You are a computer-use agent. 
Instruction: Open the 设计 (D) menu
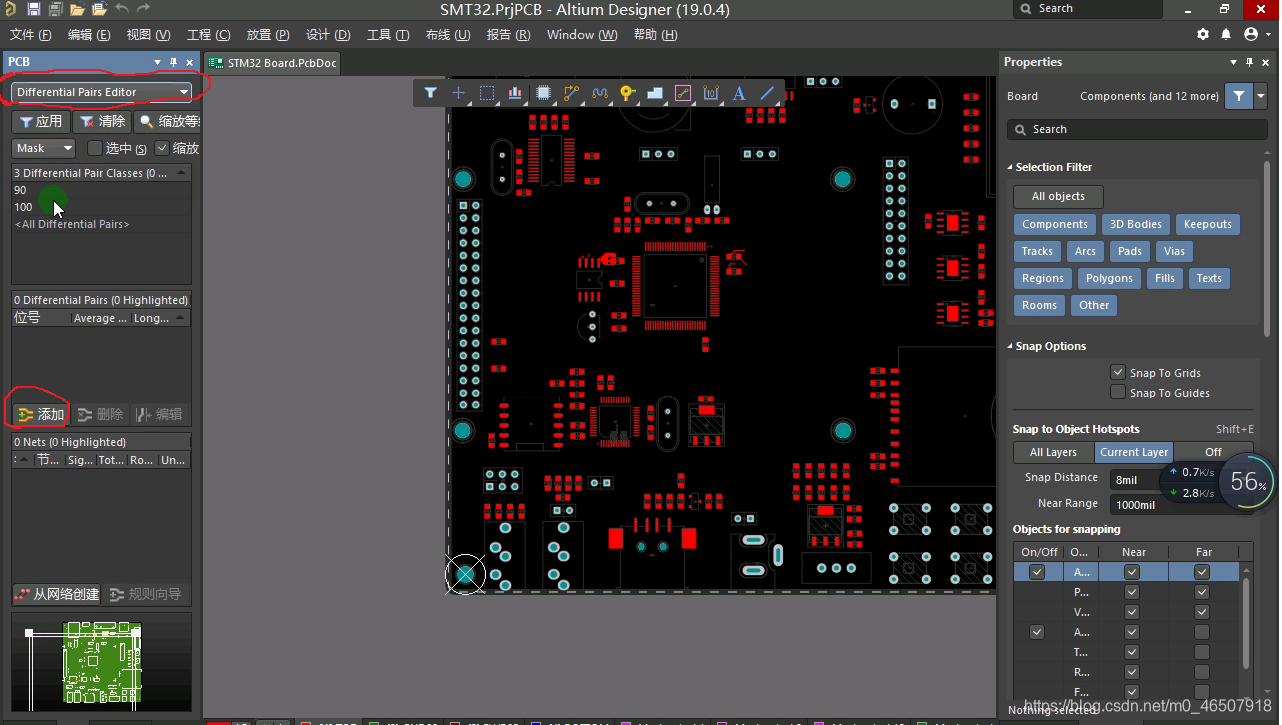pos(328,35)
